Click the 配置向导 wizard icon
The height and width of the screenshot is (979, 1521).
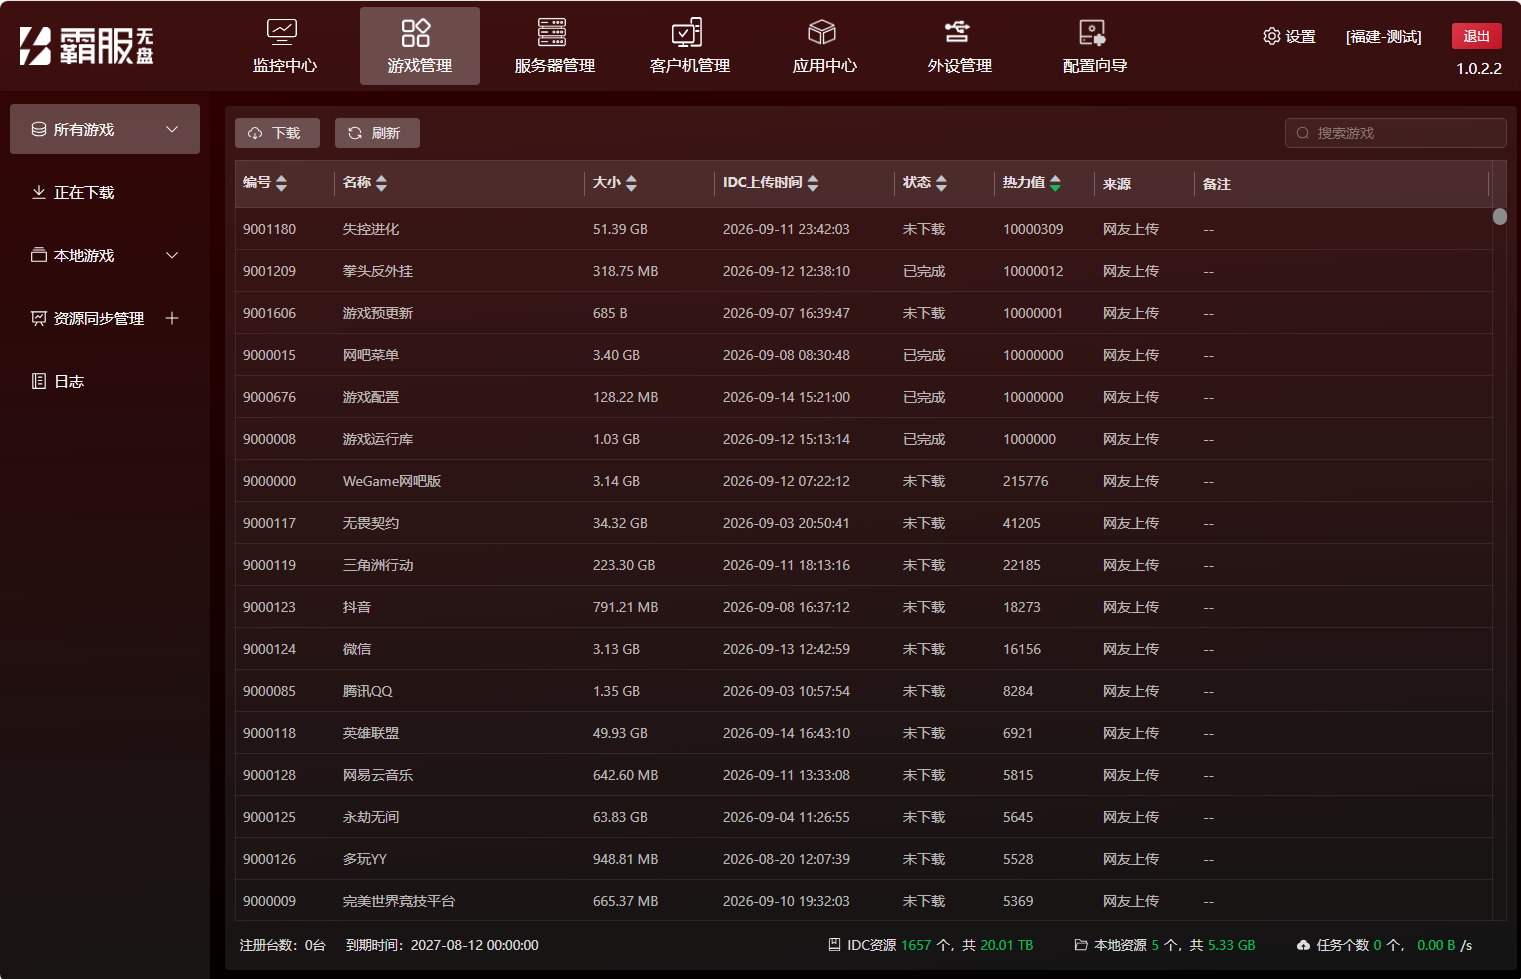coord(1093,32)
